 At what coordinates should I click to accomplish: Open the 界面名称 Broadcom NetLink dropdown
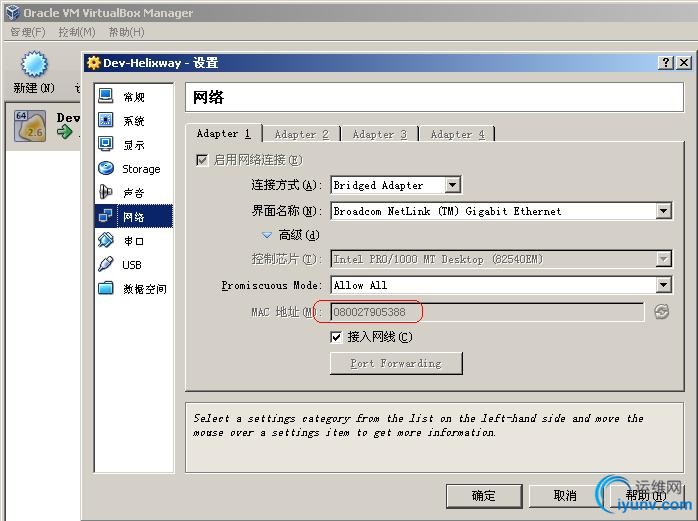pos(663,211)
